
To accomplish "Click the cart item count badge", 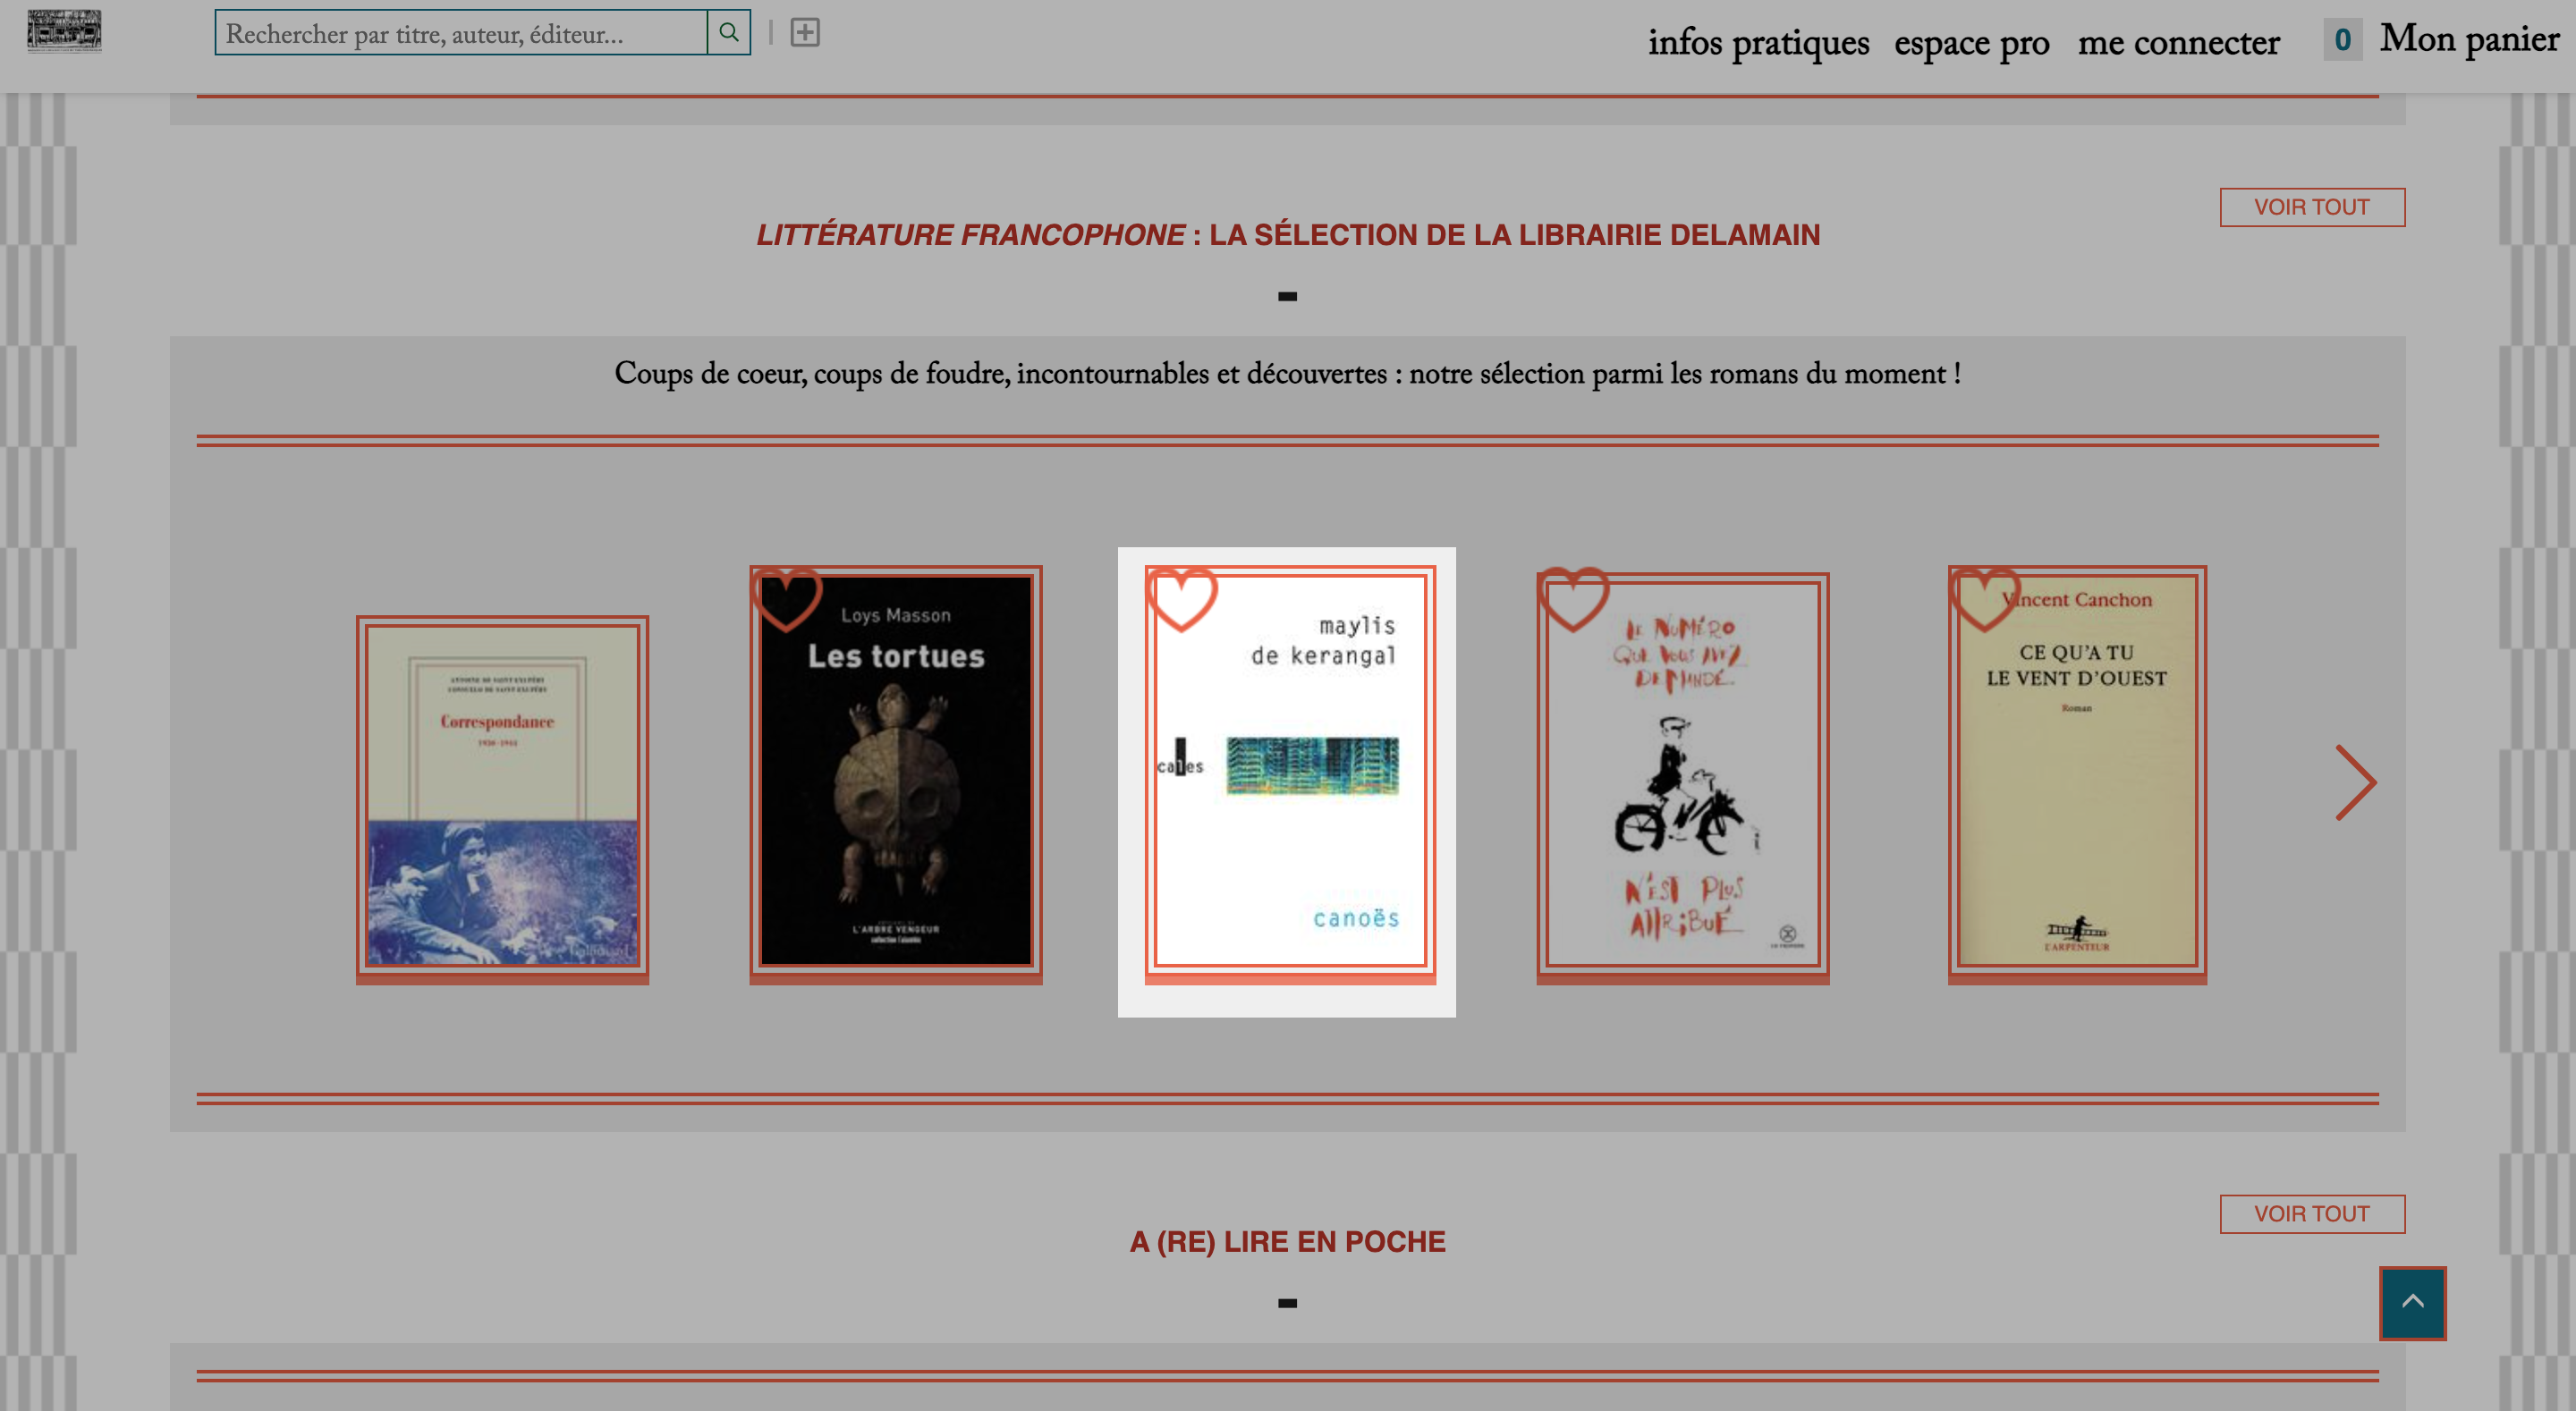I will 2342,40.
